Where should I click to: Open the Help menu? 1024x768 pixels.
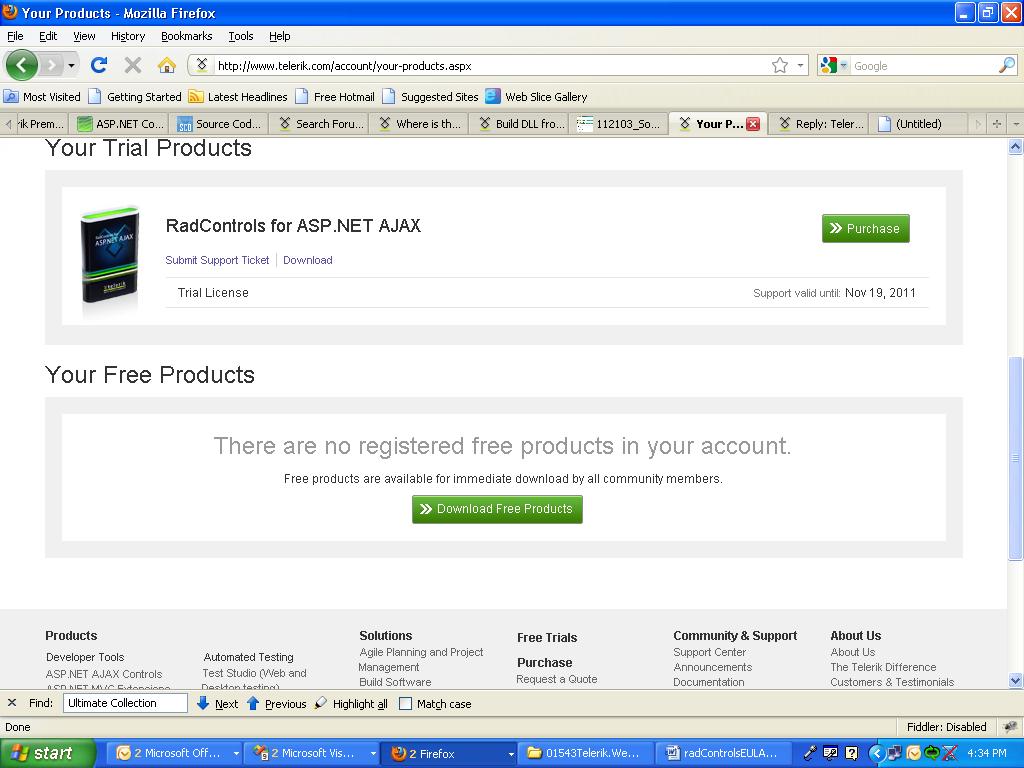point(280,36)
